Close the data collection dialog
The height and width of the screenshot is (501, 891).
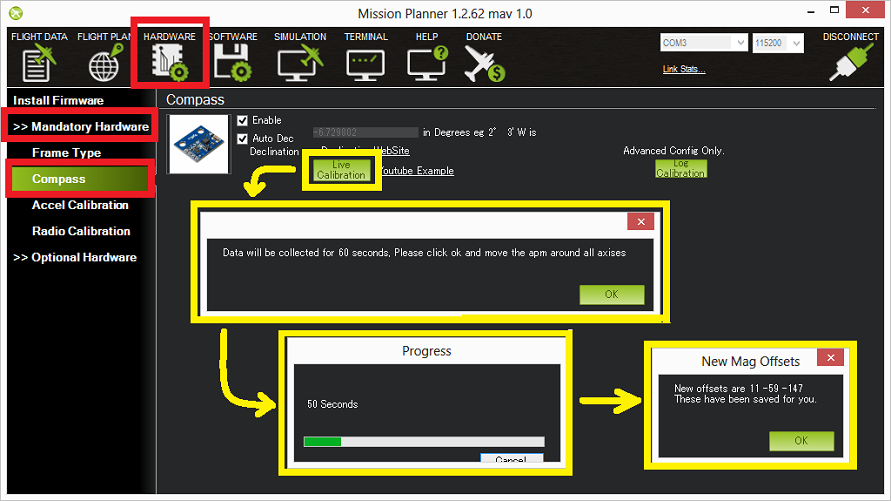[640, 222]
